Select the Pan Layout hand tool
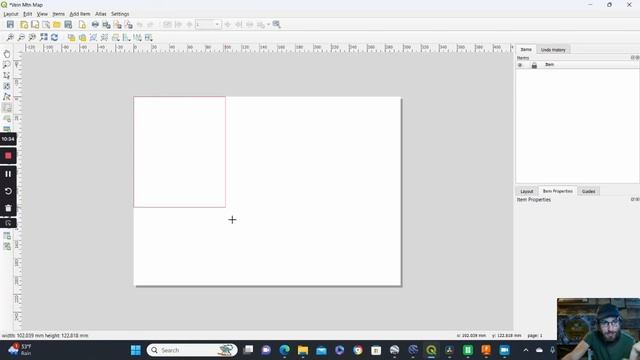Viewport: 640px width, 360px height. coord(7,54)
